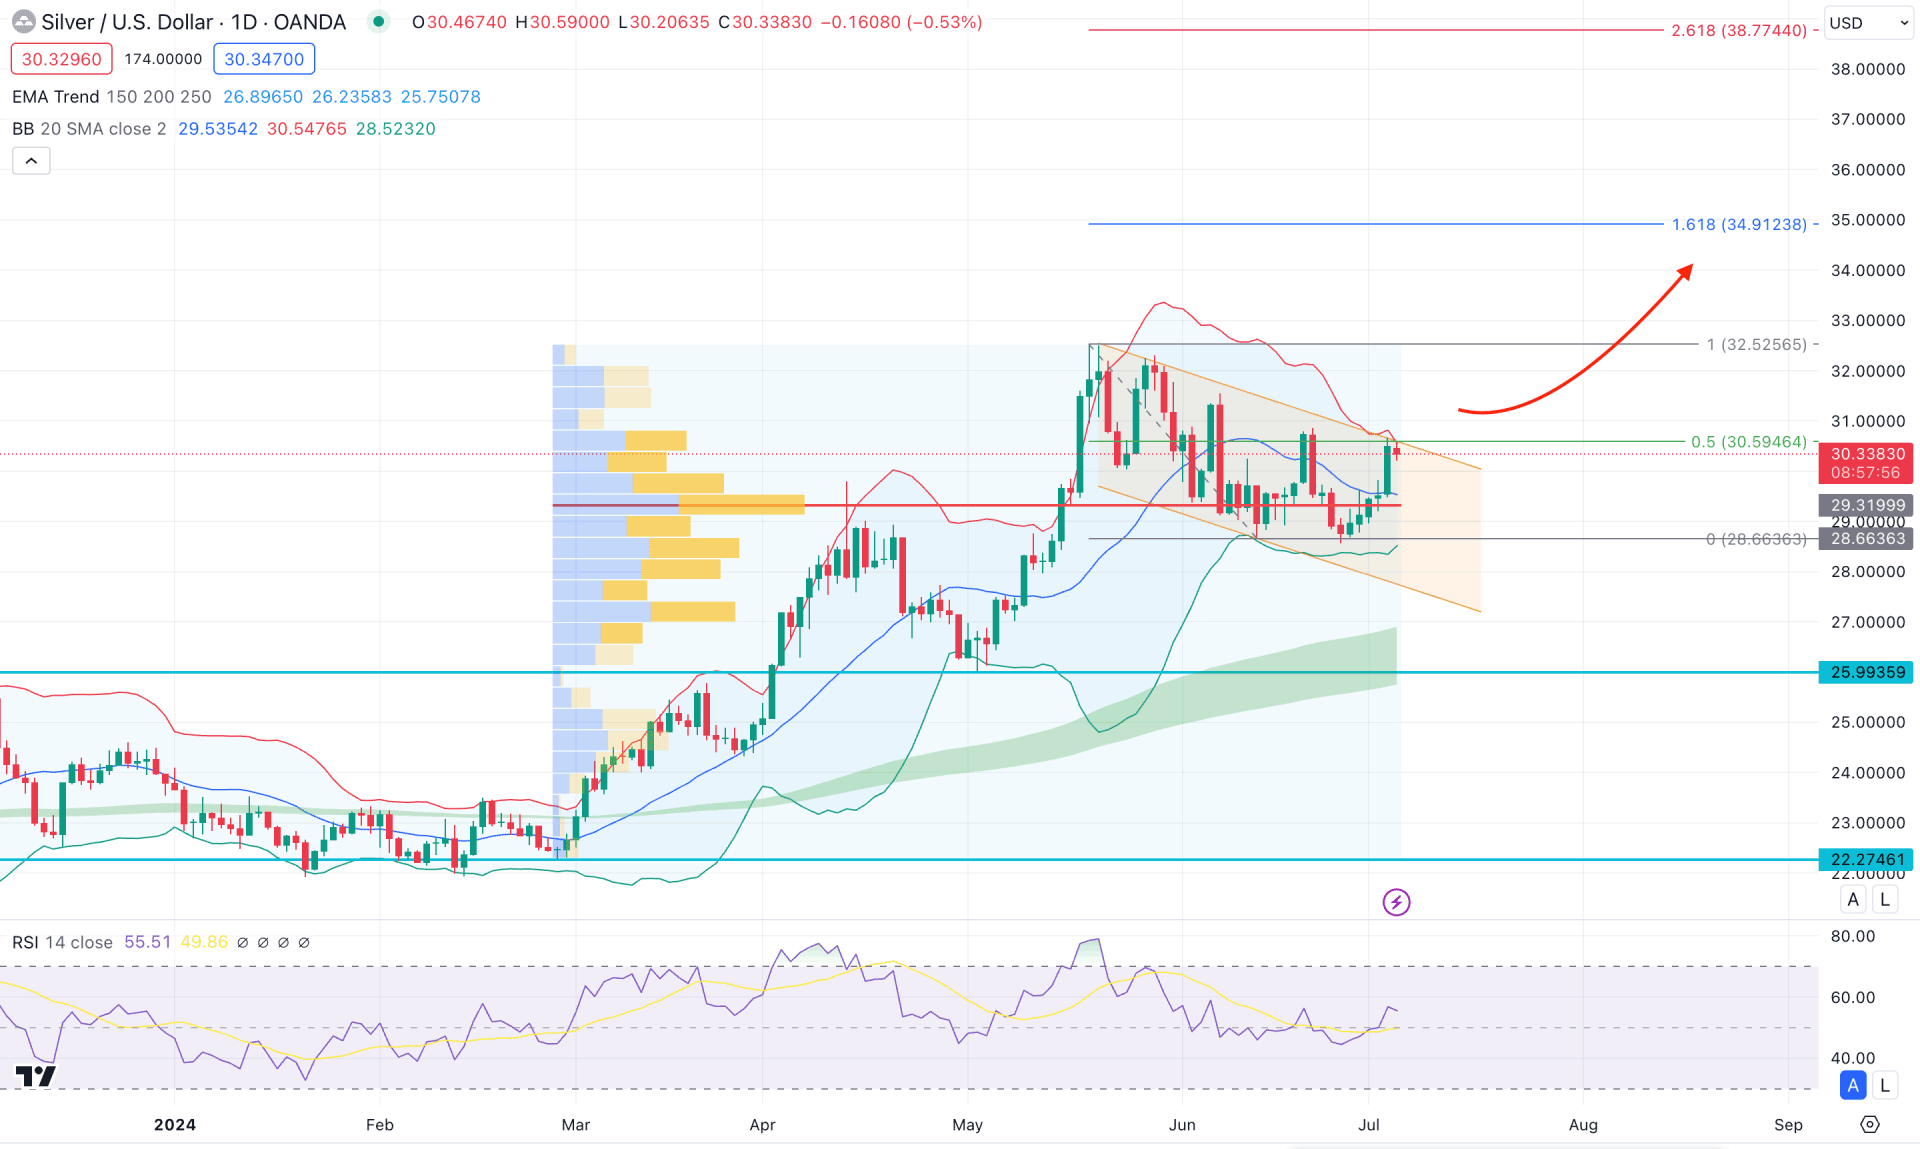The image size is (1920, 1149).
Task: Click the green market status dot
Action: (x=378, y=21)
